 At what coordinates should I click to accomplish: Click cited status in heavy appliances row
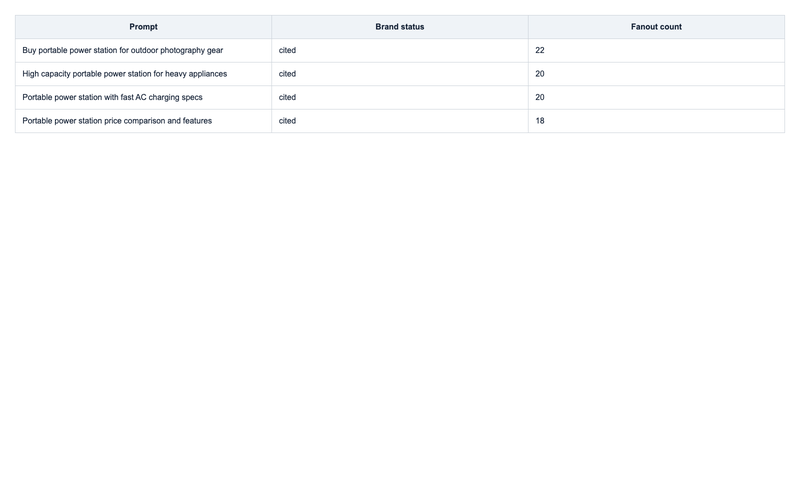(x=287, y=73)
